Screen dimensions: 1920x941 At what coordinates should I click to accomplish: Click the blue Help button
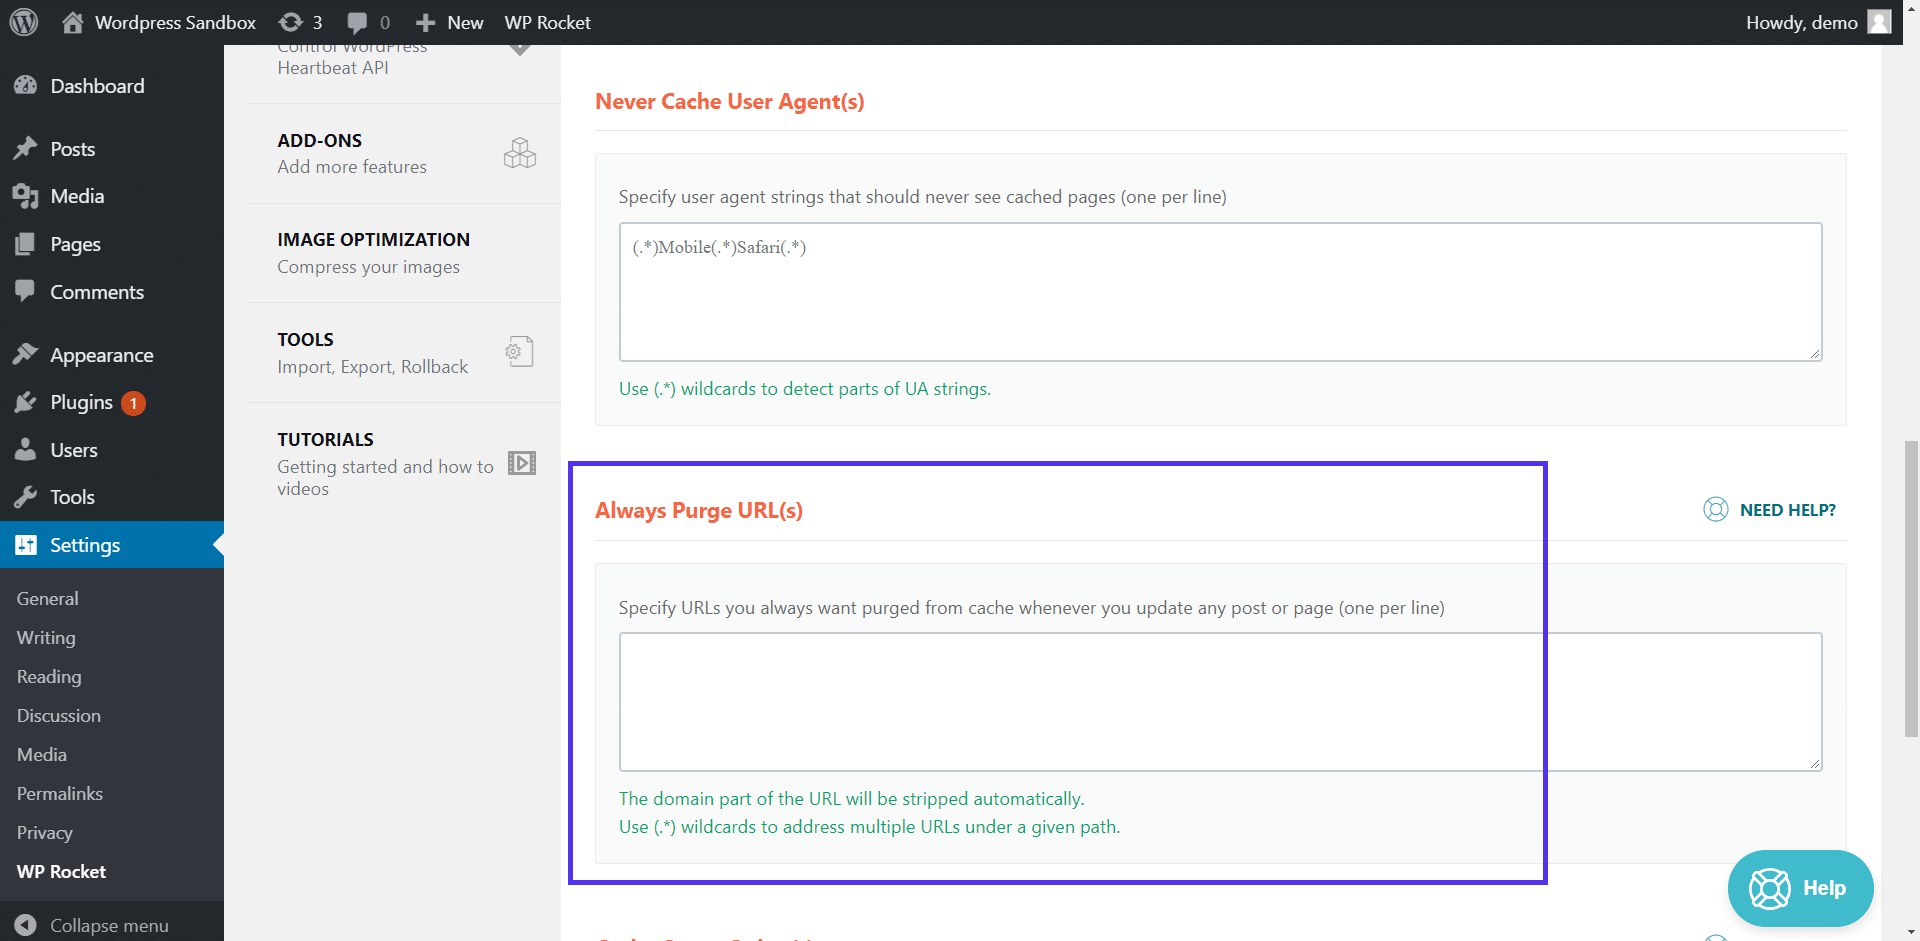pyautogui.click(x=1800, y=888)
